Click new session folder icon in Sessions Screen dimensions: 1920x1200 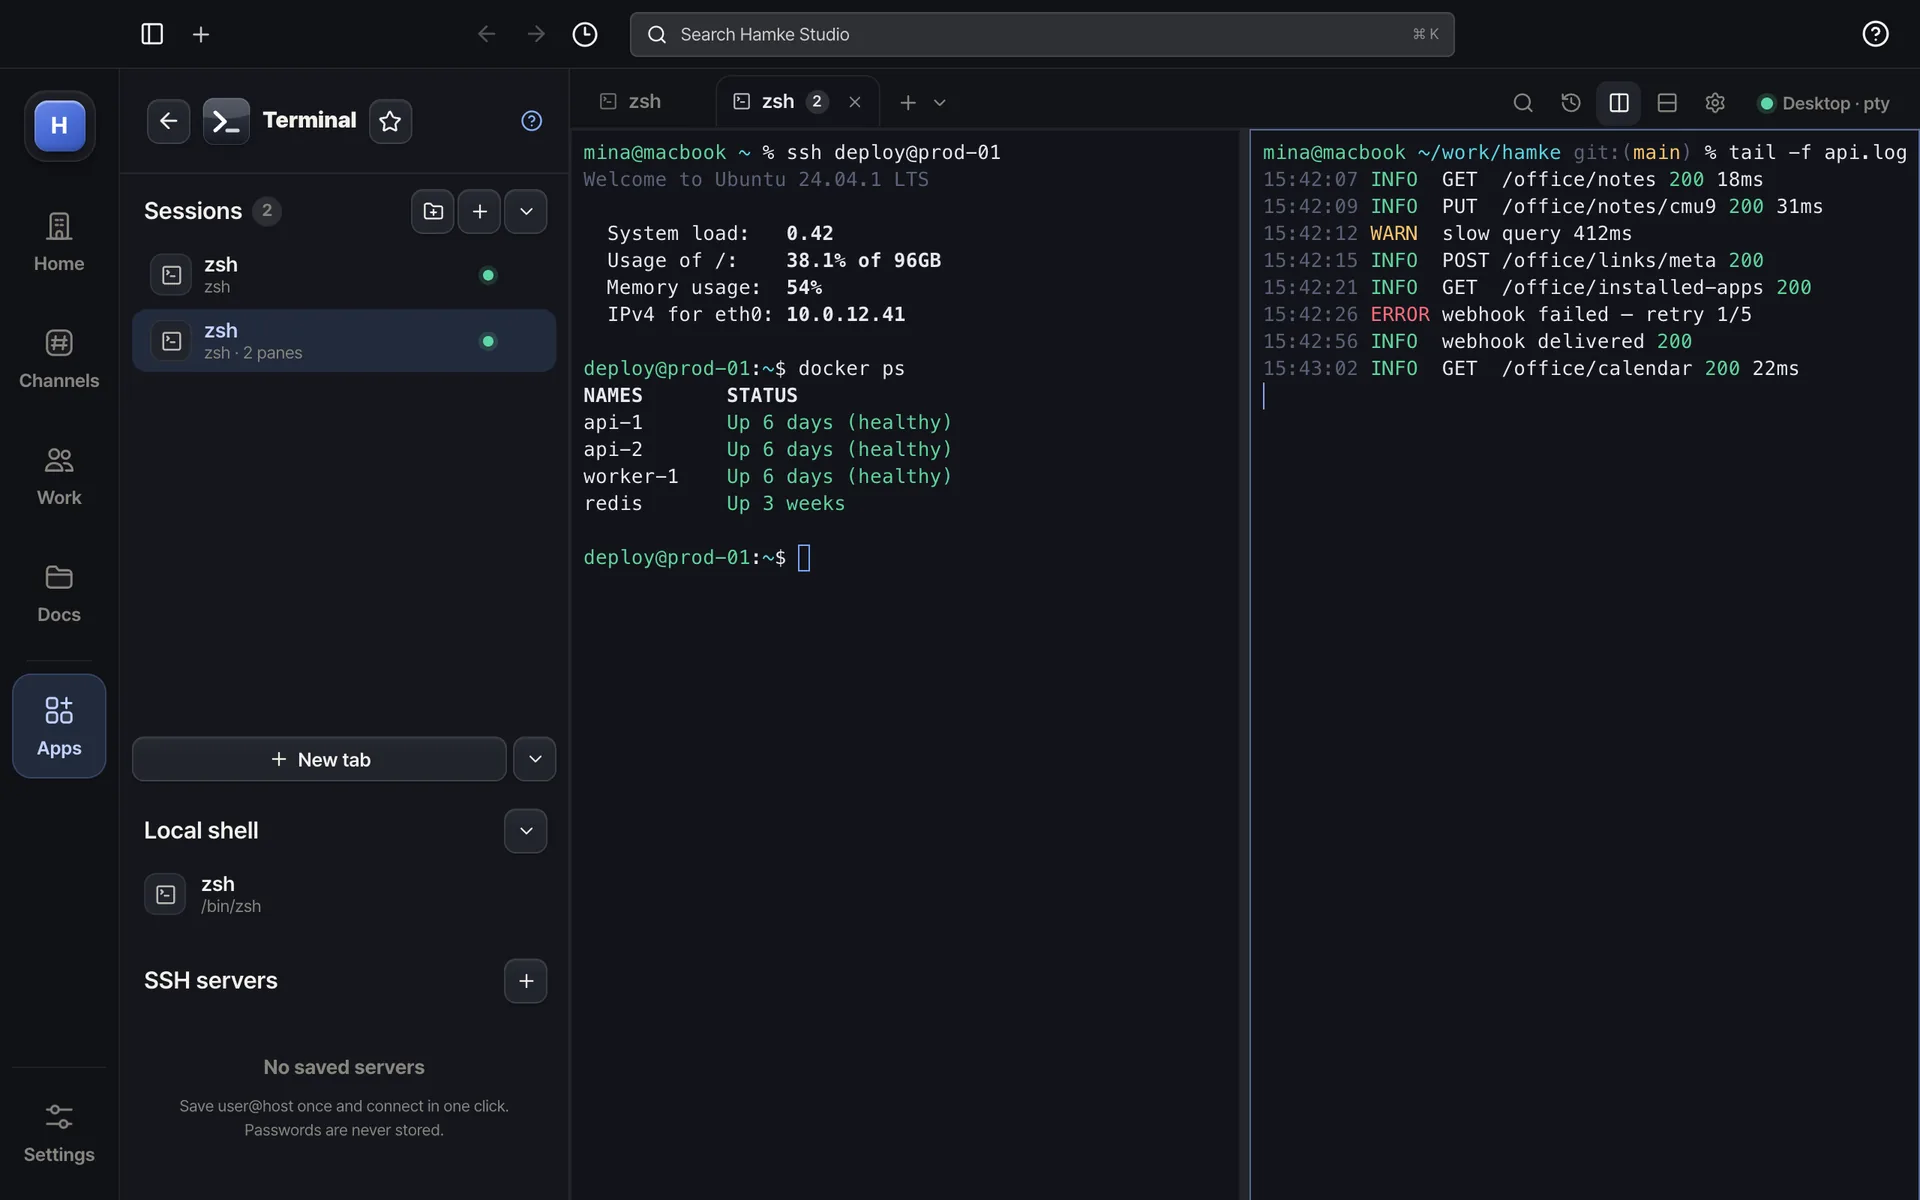coord(433,211)
